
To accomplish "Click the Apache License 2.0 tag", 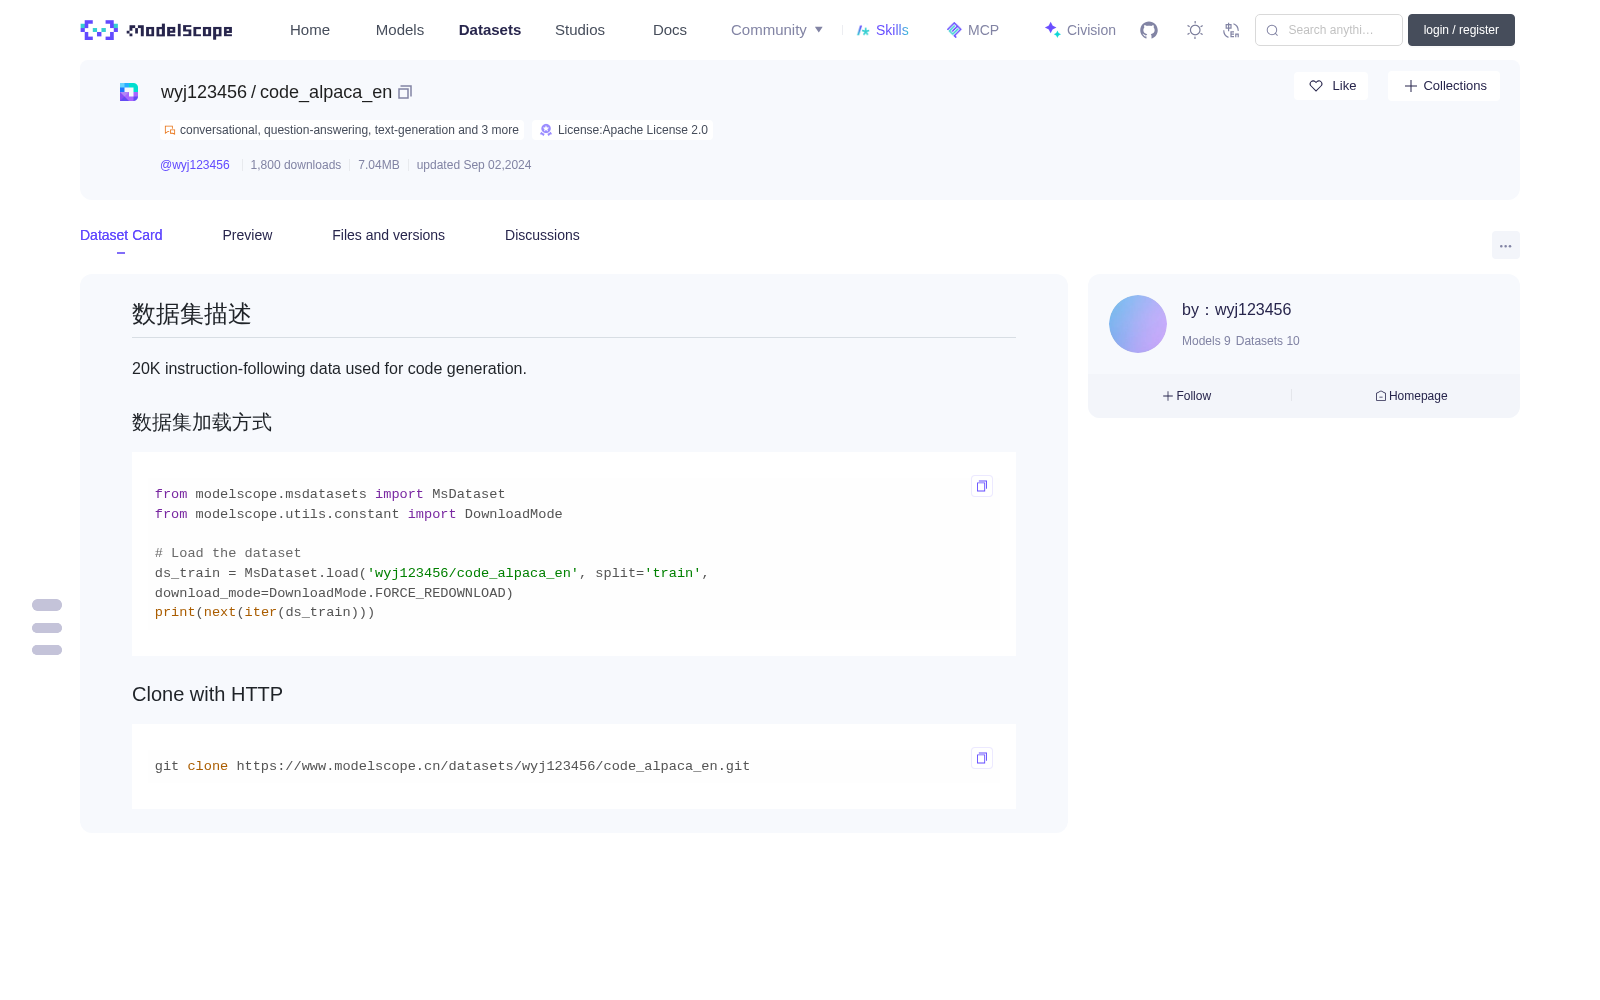I will [624, 130].
